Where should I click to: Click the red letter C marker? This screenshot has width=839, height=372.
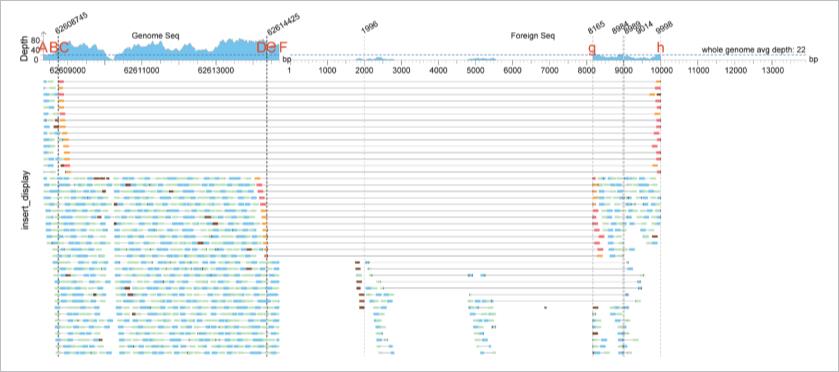[x=64, y=48]
